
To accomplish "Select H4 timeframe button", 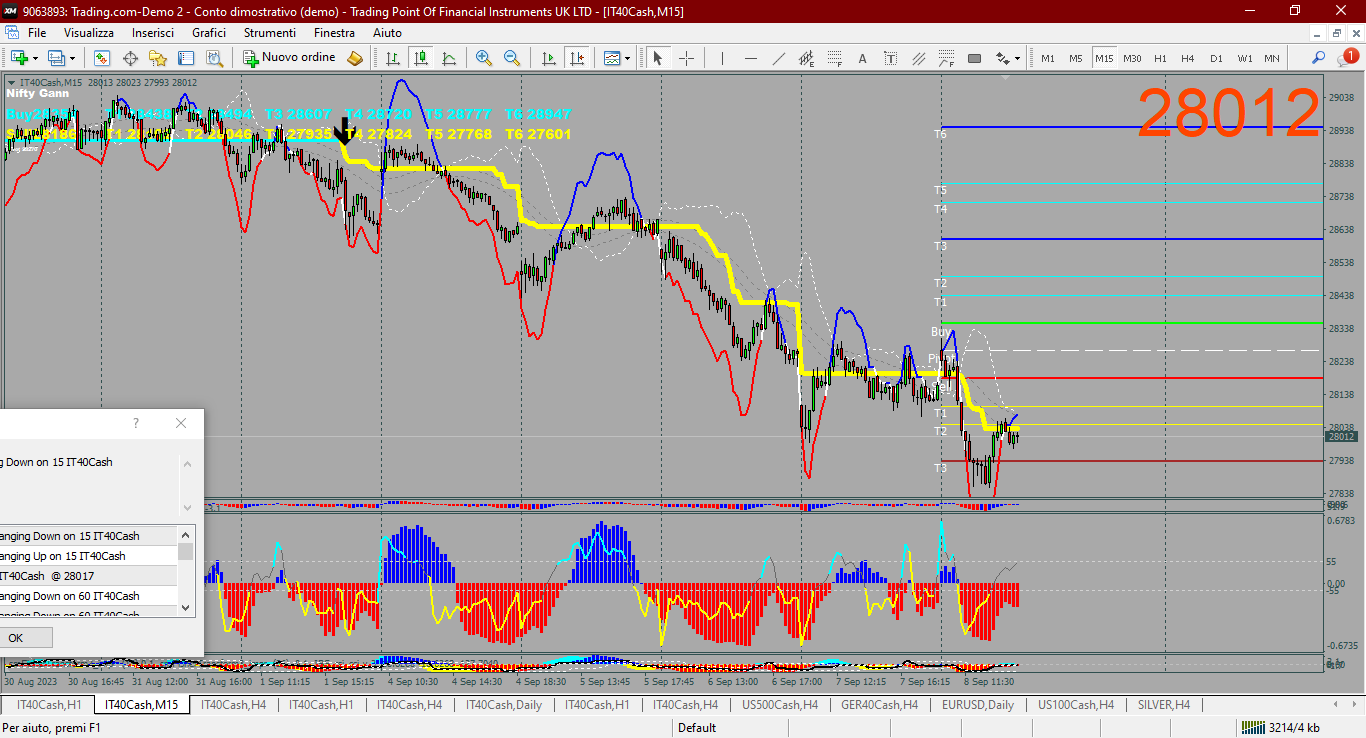I will pos(1188,58).
